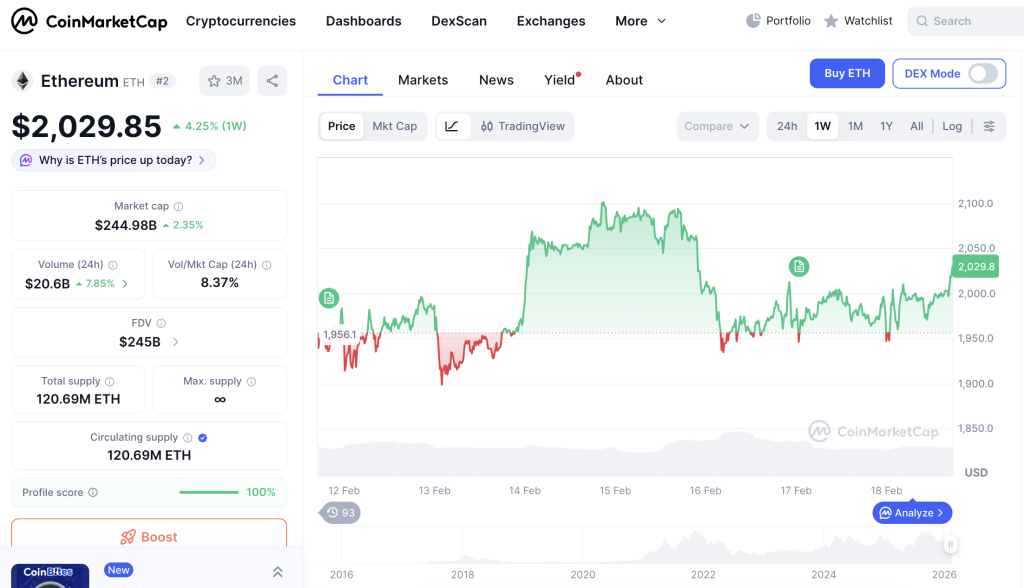Click the Portfolio pie chart icon

[753, 21]
